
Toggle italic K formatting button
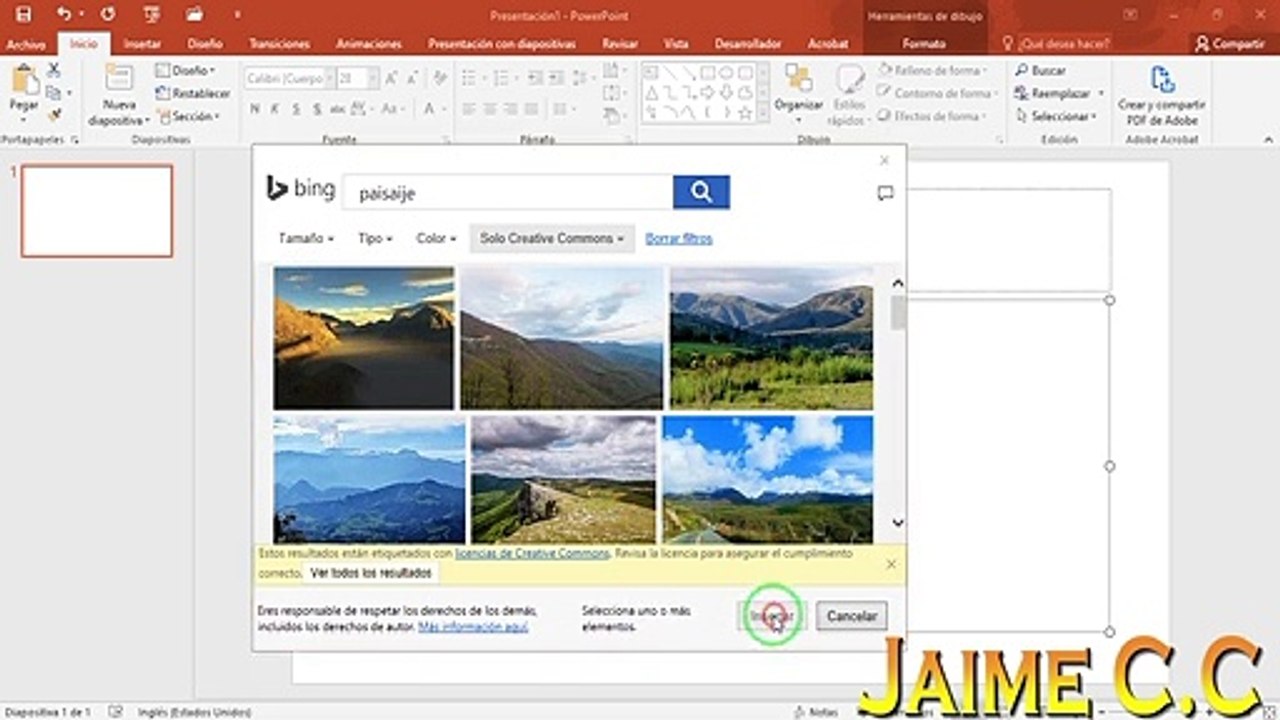point(275,108)
